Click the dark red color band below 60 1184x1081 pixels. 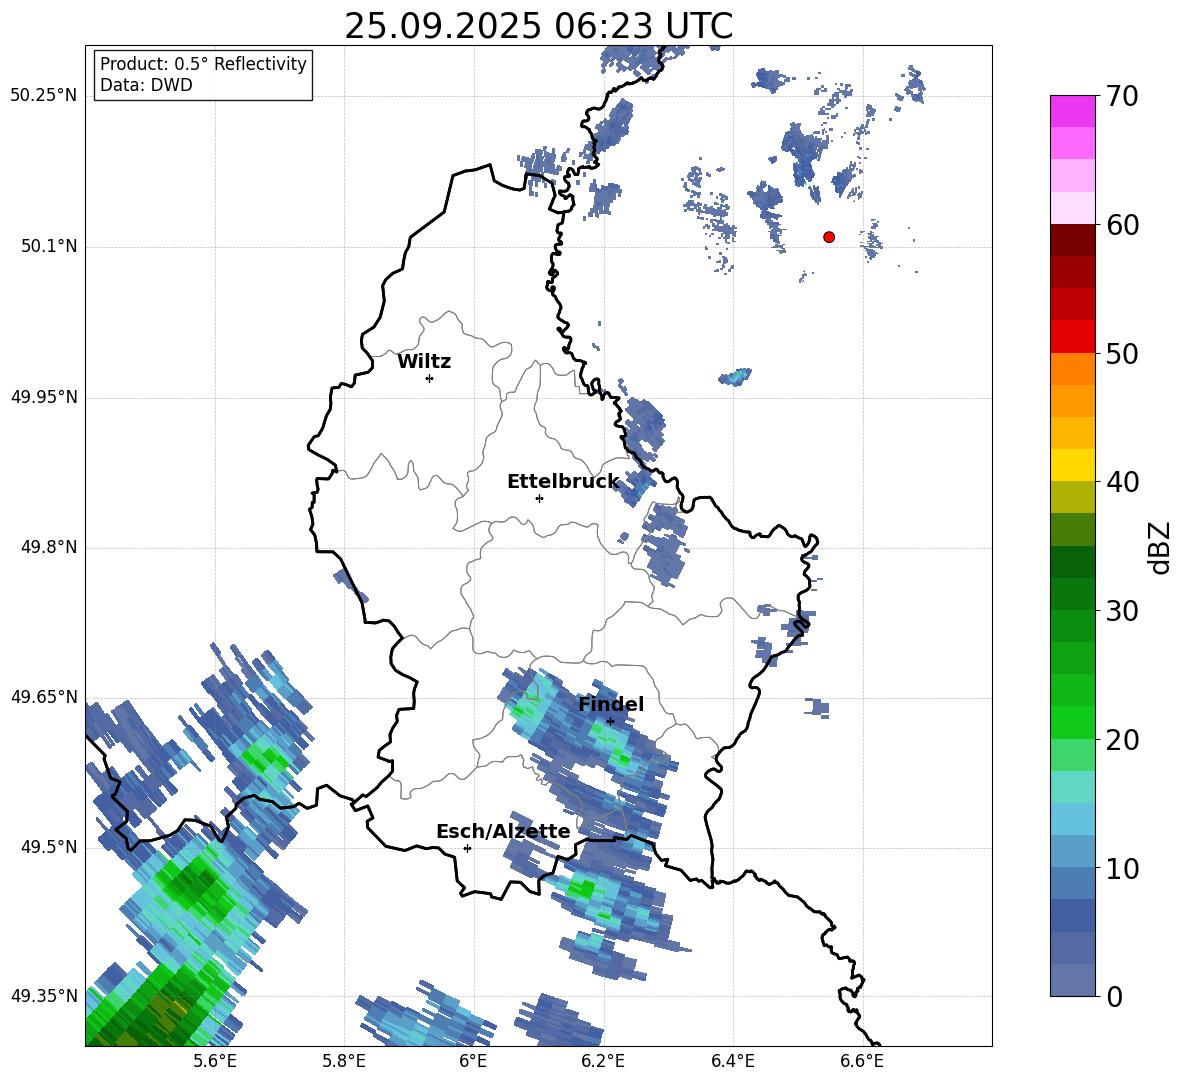tap(1073, 240)
